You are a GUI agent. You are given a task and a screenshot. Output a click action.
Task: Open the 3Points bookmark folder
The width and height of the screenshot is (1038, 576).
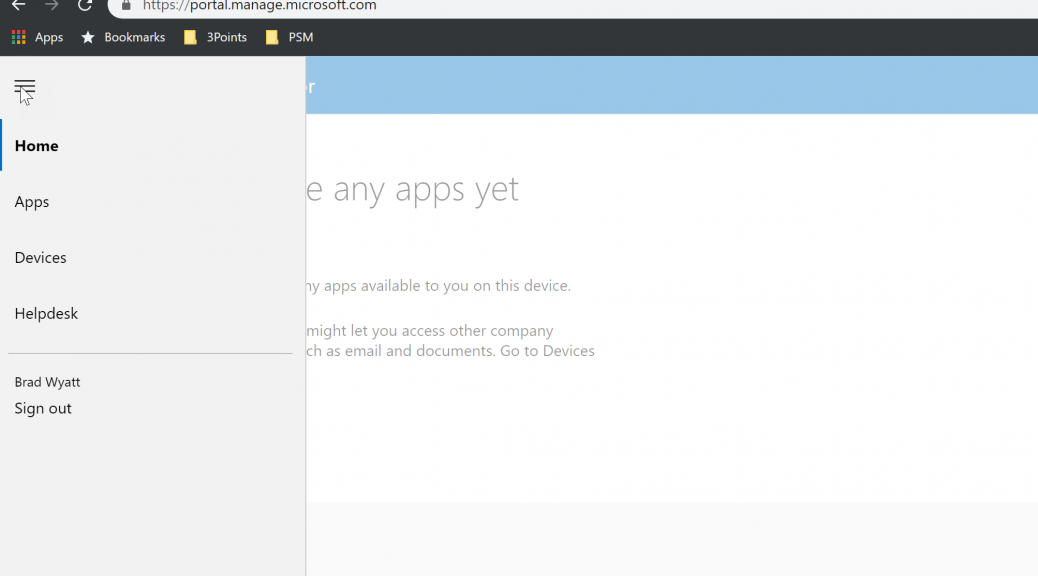click(215, 37)
